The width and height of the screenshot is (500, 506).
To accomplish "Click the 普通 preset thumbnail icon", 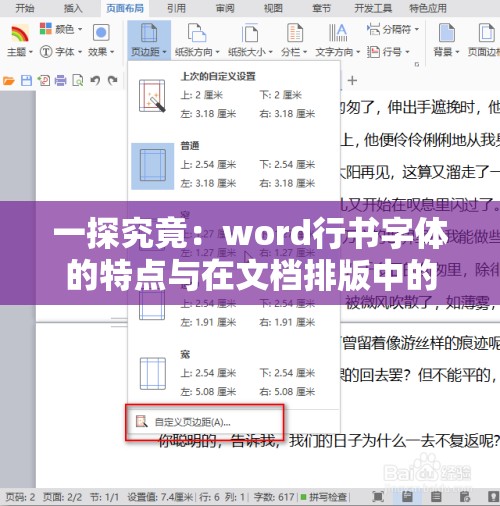I will point(153,166).
